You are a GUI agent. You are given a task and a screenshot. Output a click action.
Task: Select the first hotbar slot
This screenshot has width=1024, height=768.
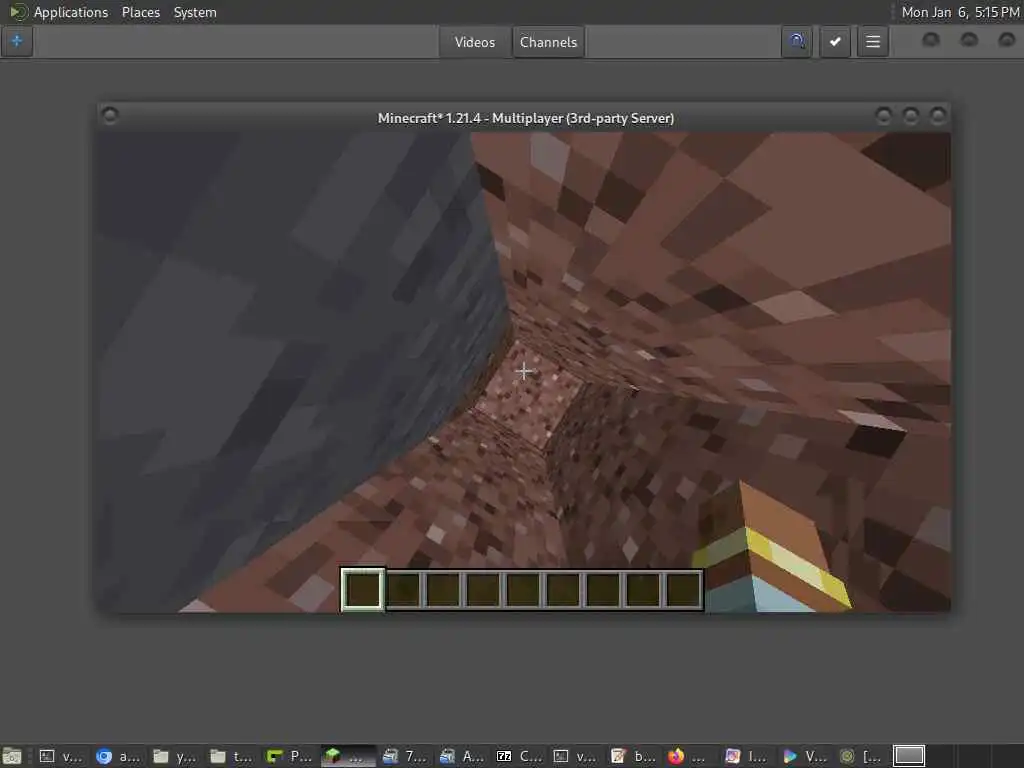(x=362, y=589)
